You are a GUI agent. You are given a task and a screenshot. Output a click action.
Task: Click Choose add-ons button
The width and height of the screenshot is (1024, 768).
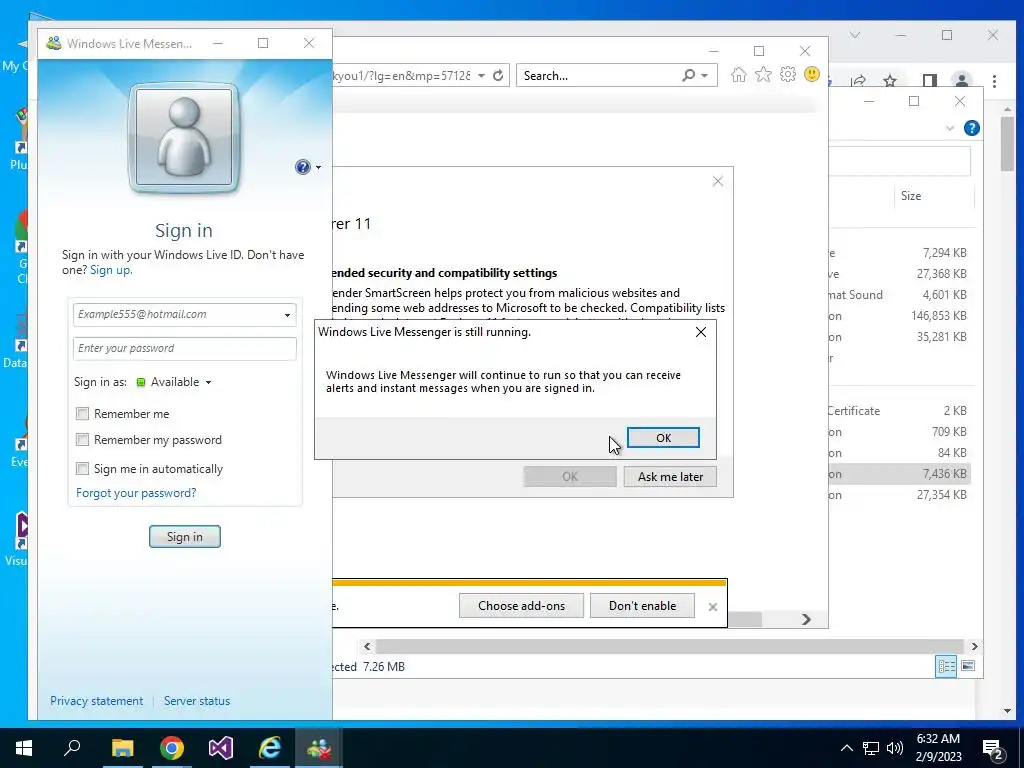(521, 605)
